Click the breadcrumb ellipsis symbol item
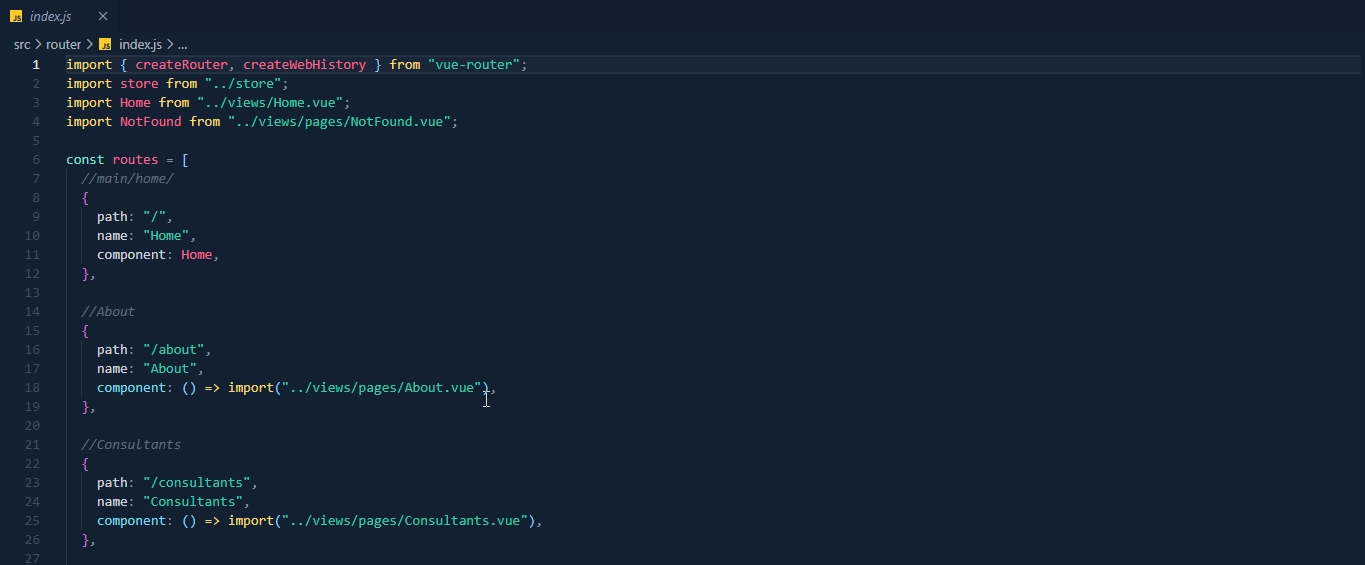 click(x=182, y=44)
